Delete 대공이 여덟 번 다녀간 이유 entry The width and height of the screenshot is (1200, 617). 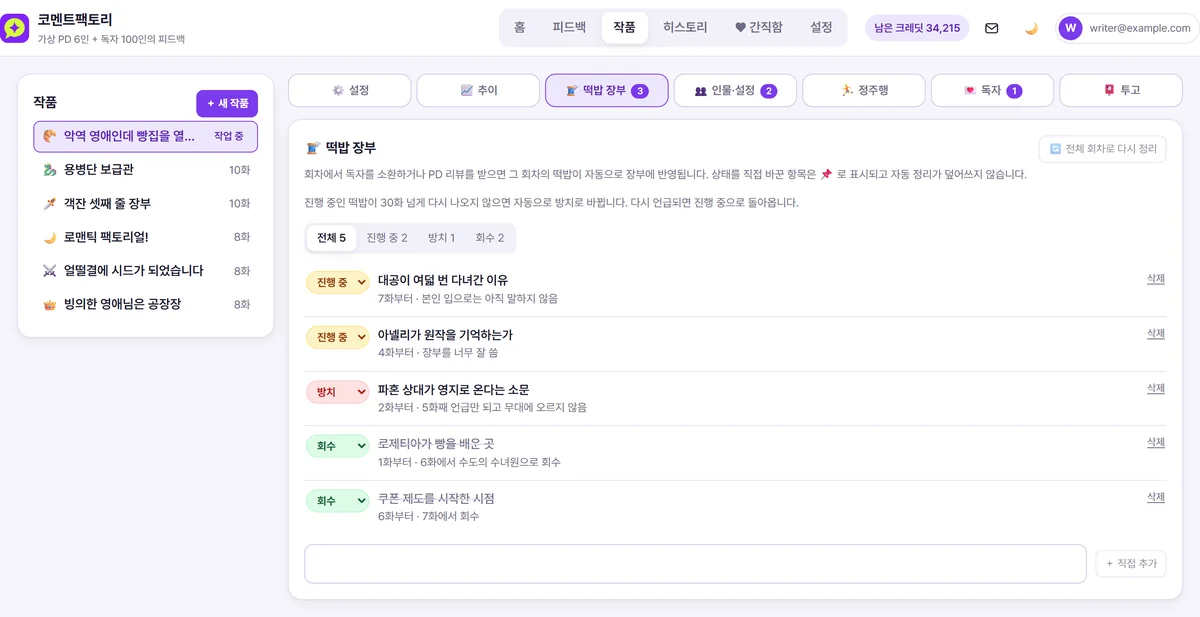(1156, 279)
